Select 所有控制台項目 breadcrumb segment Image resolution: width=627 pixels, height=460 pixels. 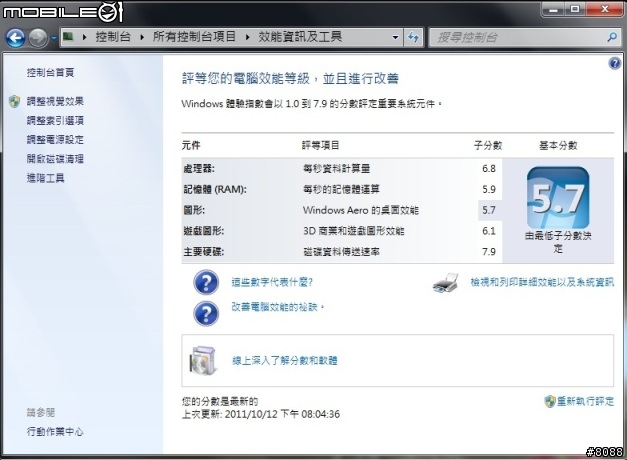[194, 37]
